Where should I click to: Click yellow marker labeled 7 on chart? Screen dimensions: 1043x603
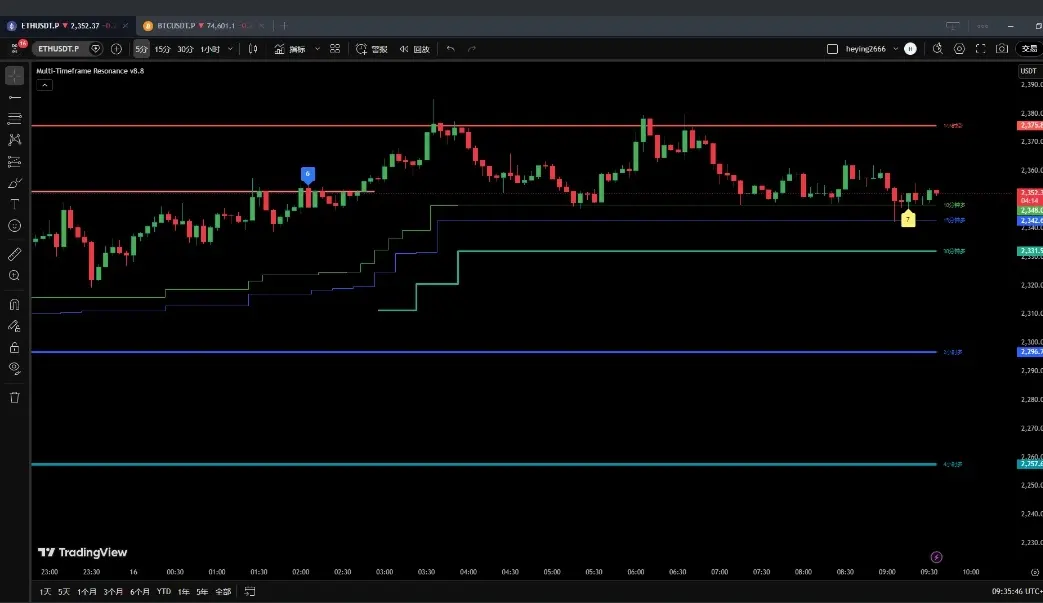click(x=908, y=219)
